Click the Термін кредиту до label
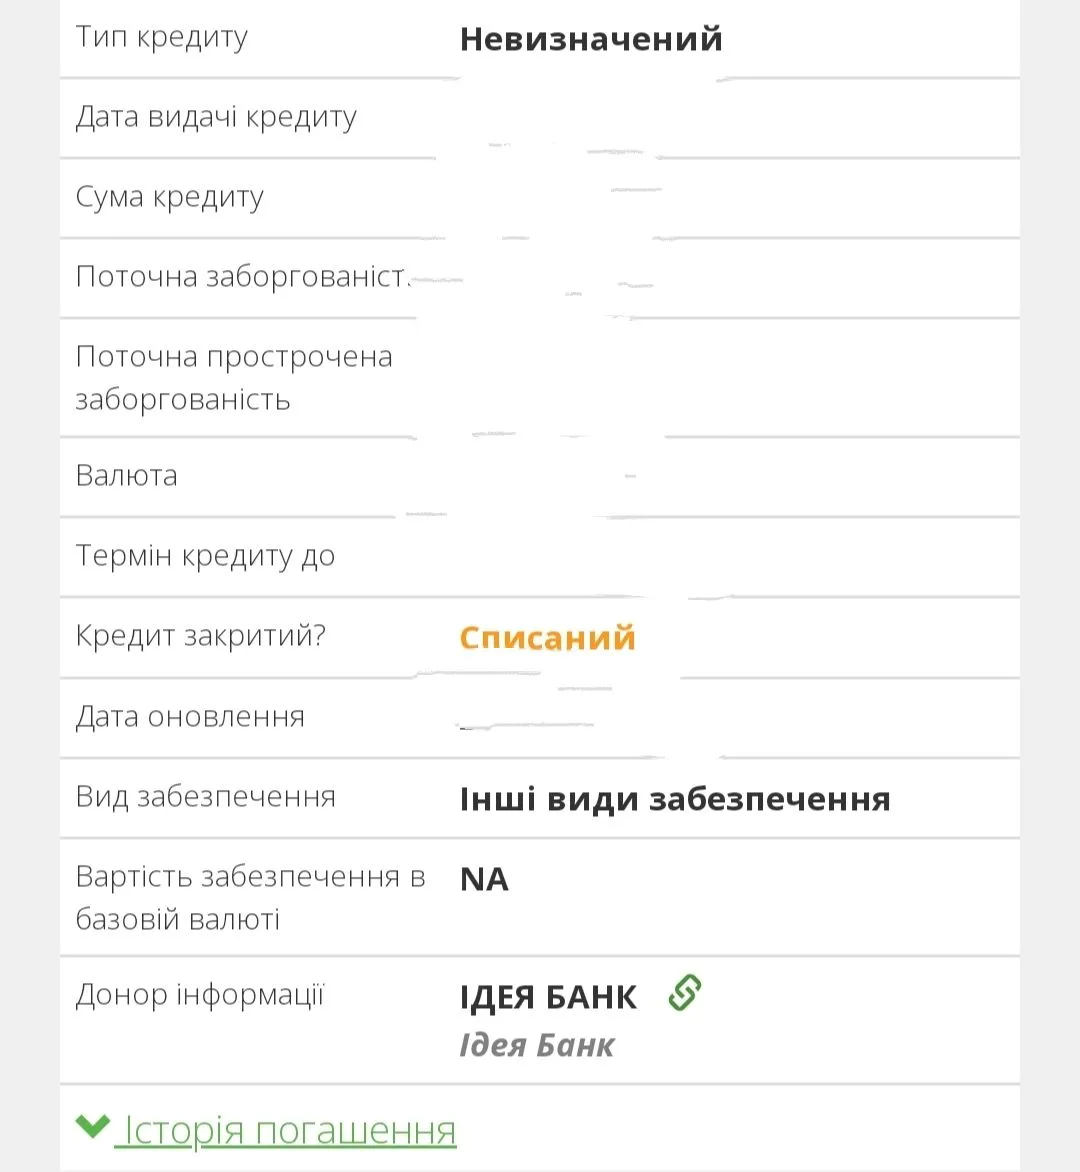Viewport: 1080px width, 1172px height. 205,556
